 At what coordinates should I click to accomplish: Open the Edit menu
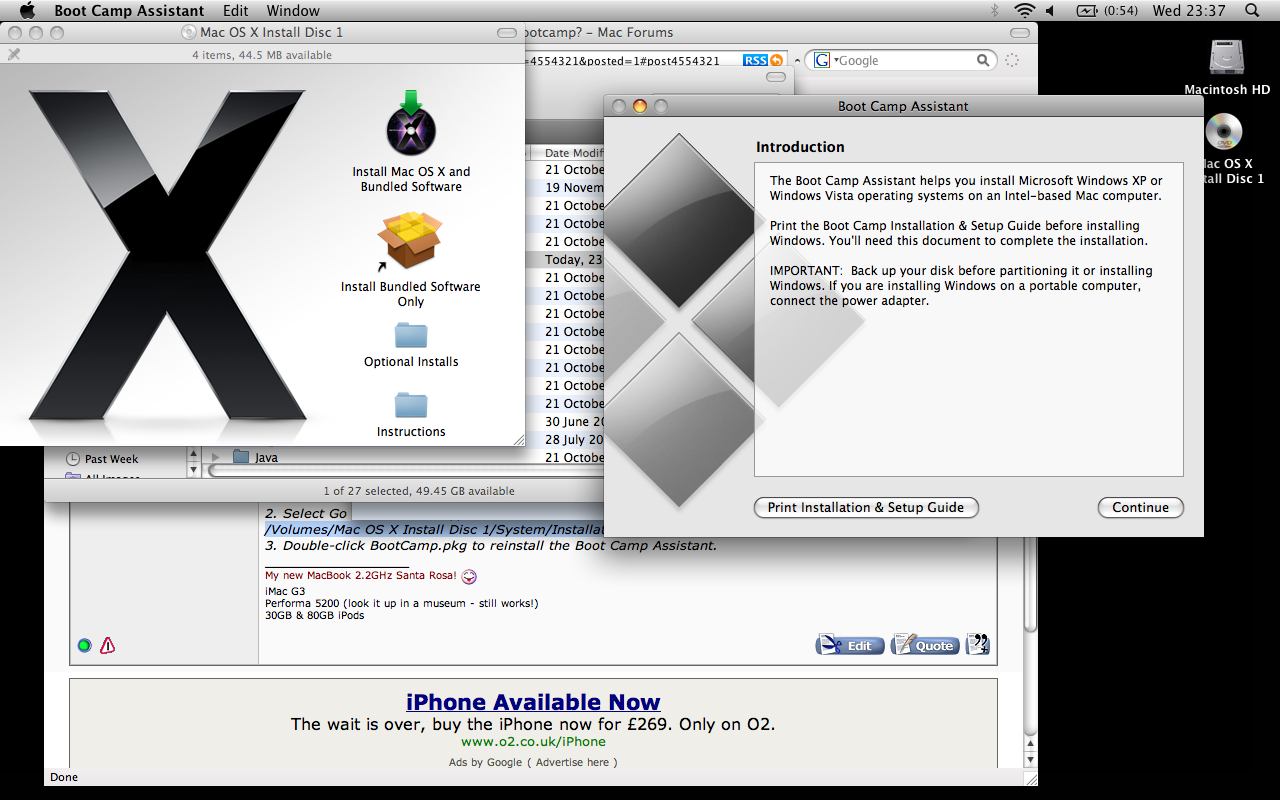pos(236,11)
